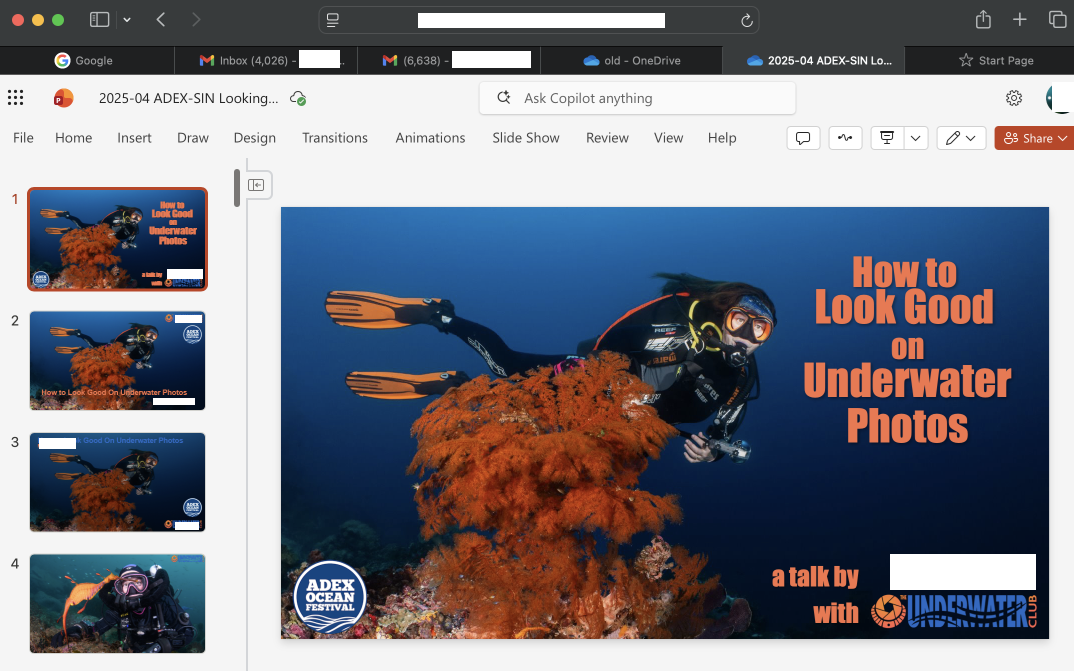
Task: Start presenting with the slideshow icon
Action: point(887,138)
